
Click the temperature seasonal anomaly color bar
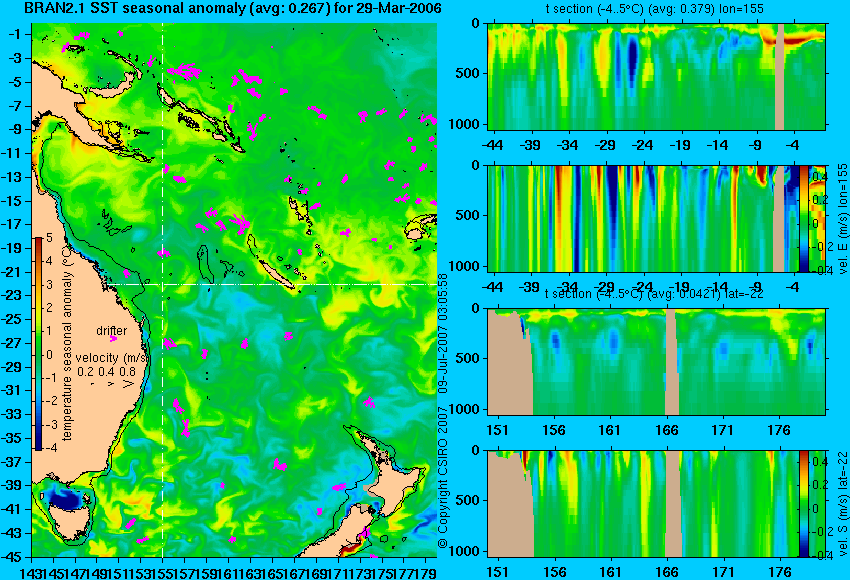pyautogui.click(x=38, y=344)
